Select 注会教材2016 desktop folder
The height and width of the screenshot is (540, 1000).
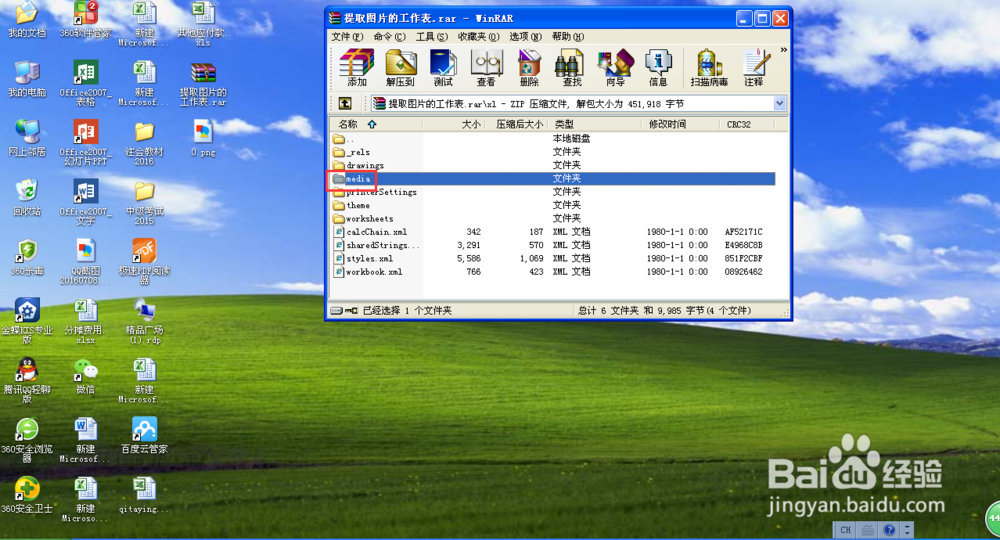144,143
